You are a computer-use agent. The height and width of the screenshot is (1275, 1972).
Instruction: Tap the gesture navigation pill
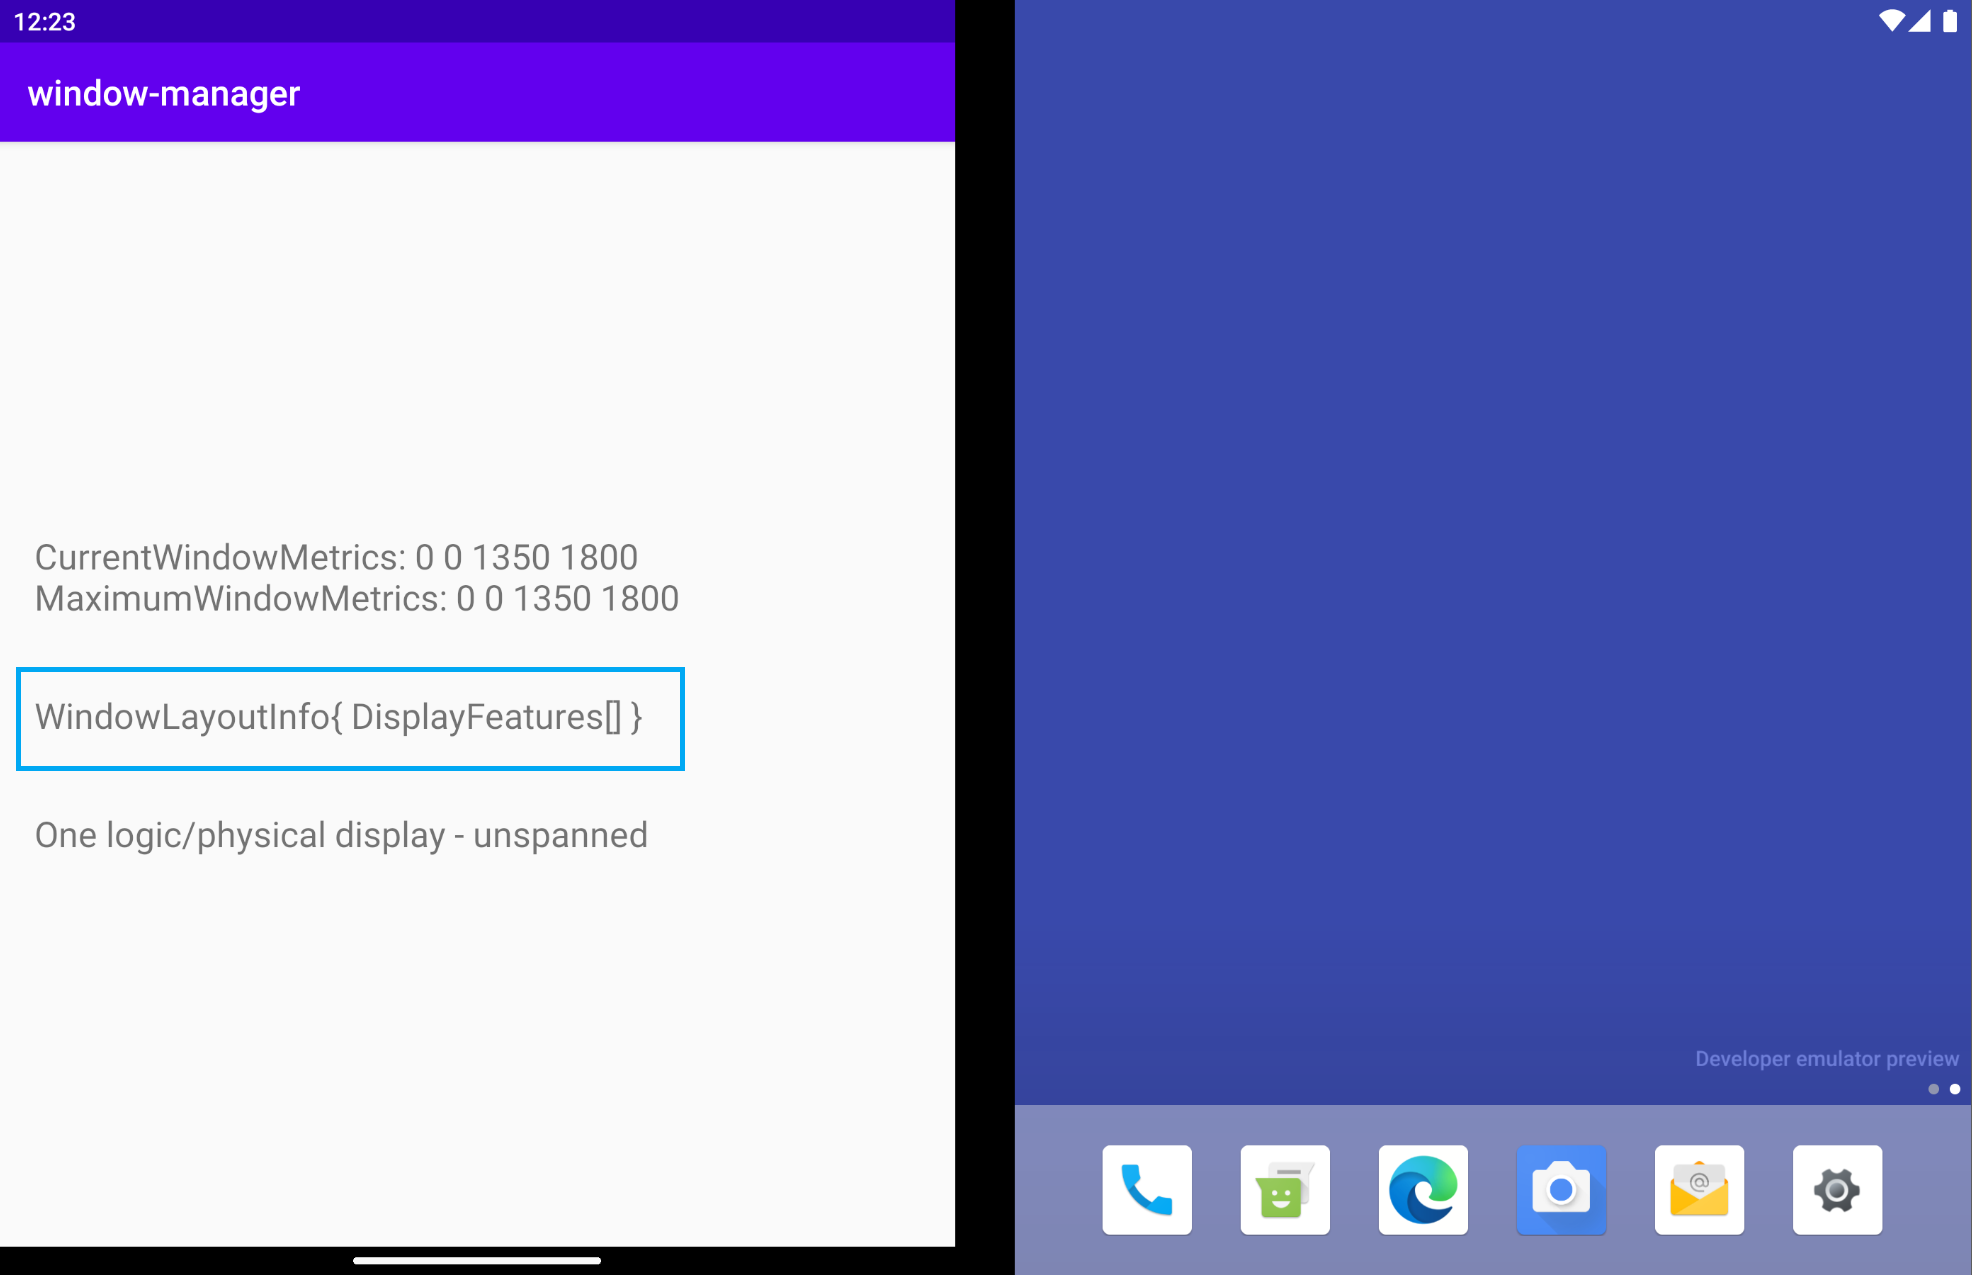[477, 1261]
